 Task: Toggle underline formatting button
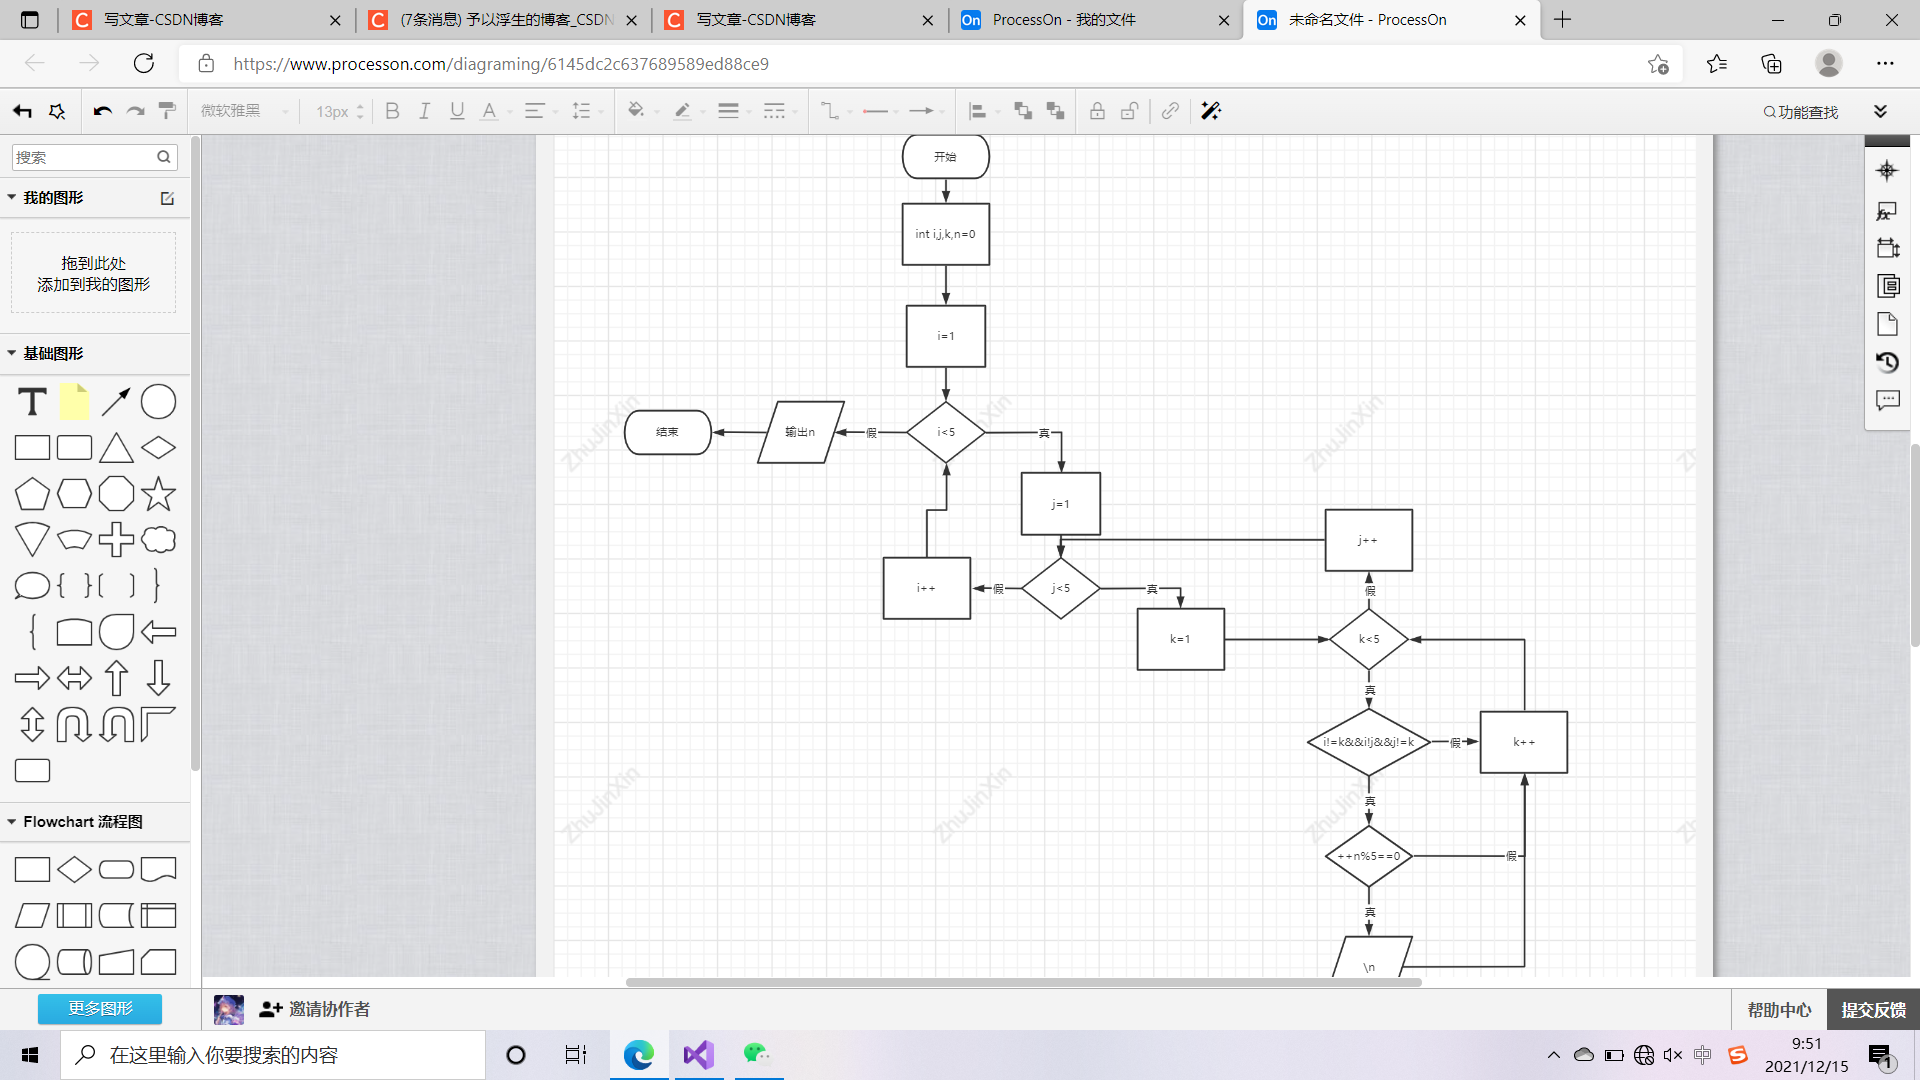click(457, 111)
